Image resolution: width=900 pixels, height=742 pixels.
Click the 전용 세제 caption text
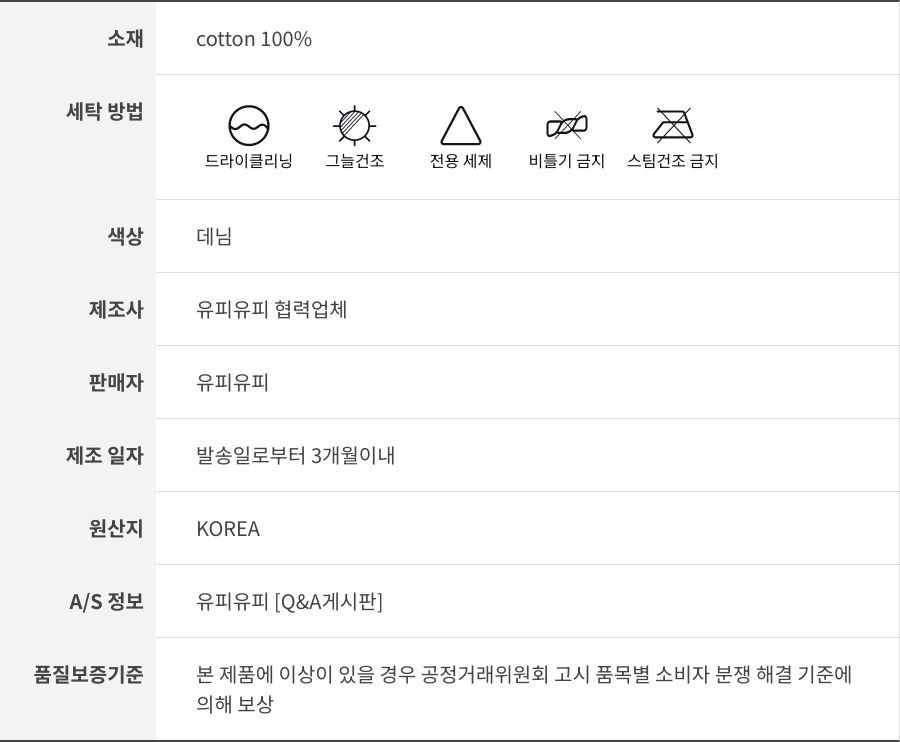461,161
